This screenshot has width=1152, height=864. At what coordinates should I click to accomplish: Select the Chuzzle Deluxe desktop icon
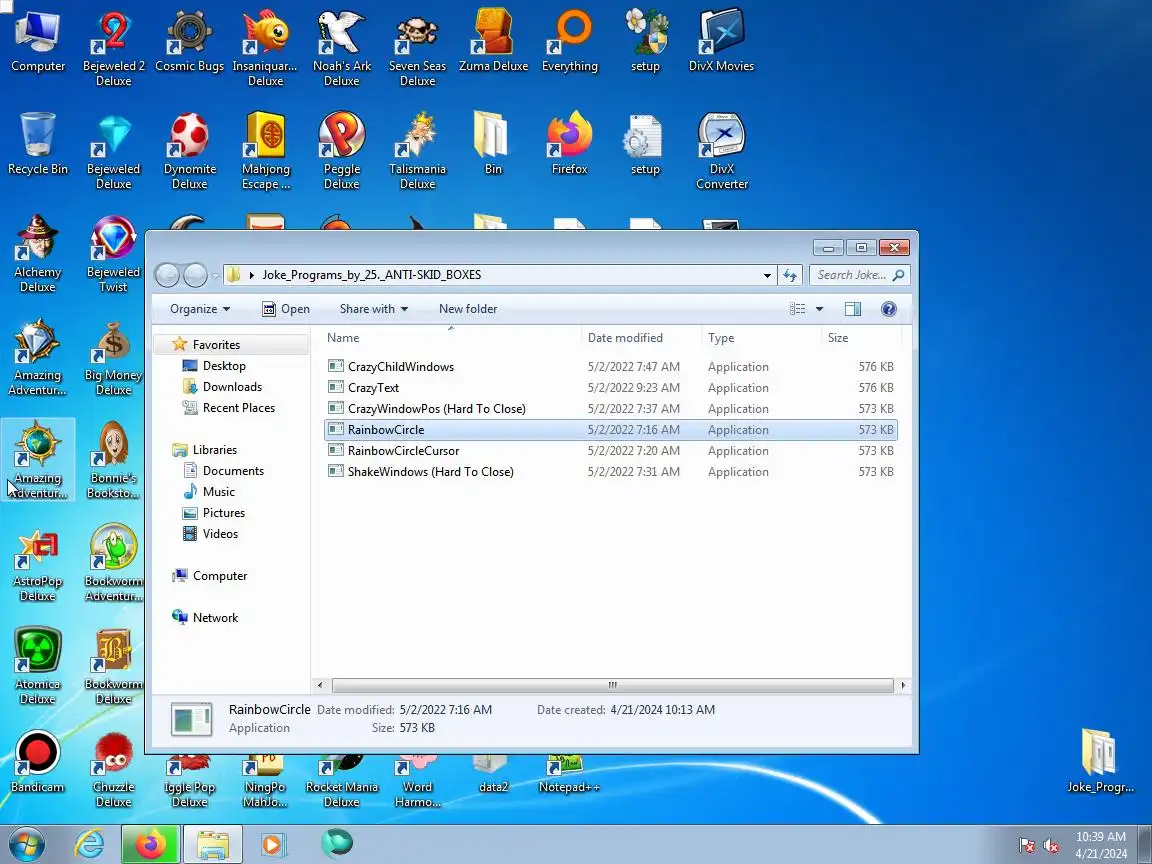tap(113, 769)
